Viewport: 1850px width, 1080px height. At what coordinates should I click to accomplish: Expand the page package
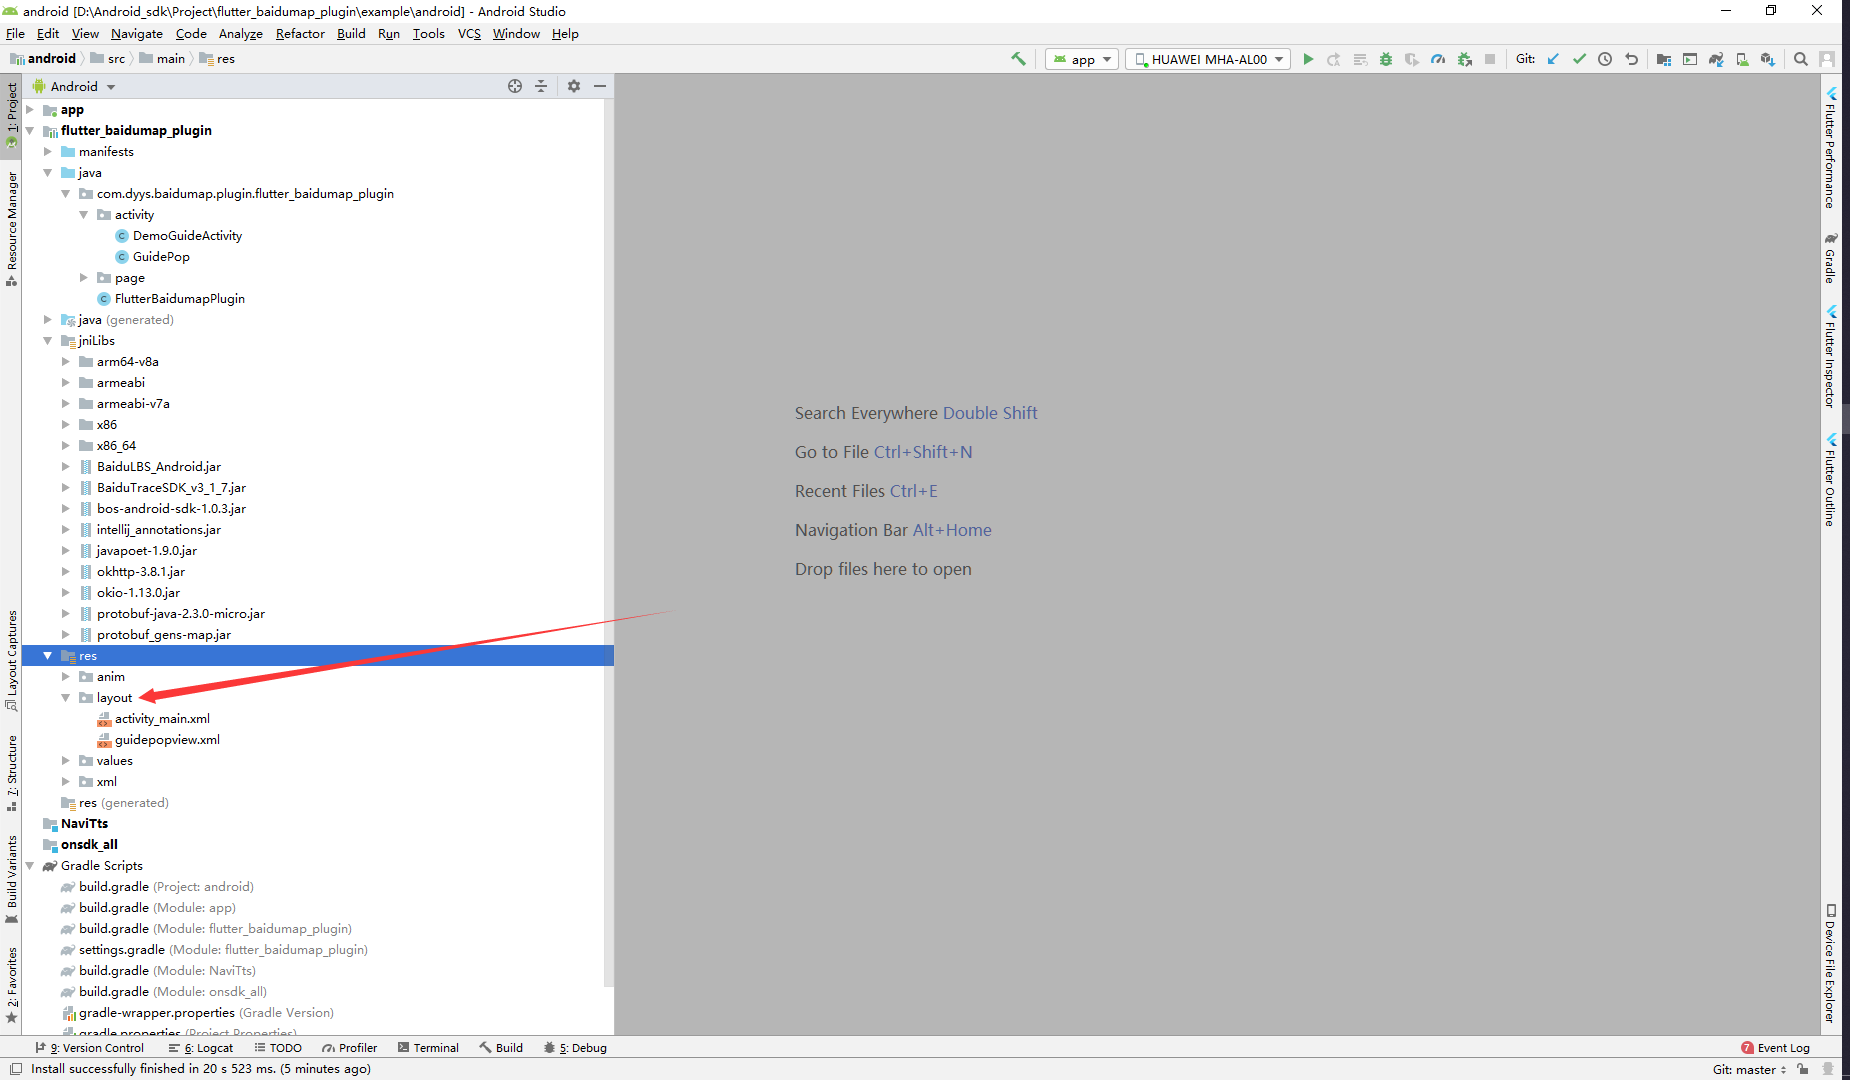[84, 278]
